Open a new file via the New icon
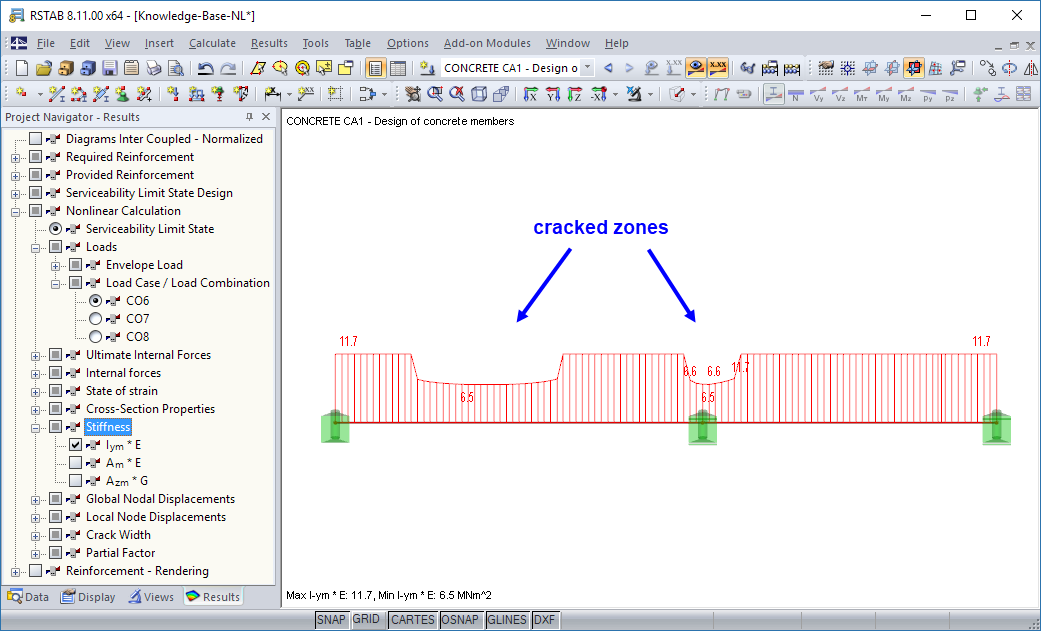The width and height of the screenshot is (1041, 631). pyautogui.click(x=20, y=67)
